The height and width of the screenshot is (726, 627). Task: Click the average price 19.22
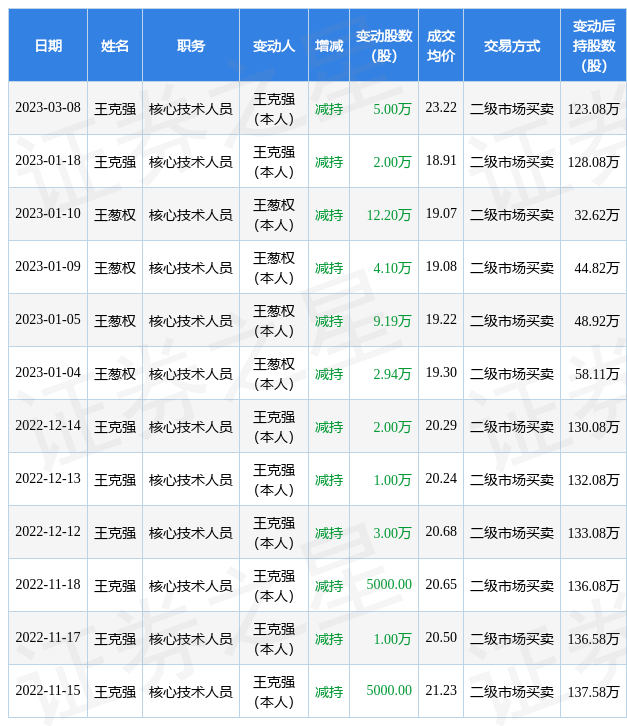pyautogui.click(x=441, y=319)
